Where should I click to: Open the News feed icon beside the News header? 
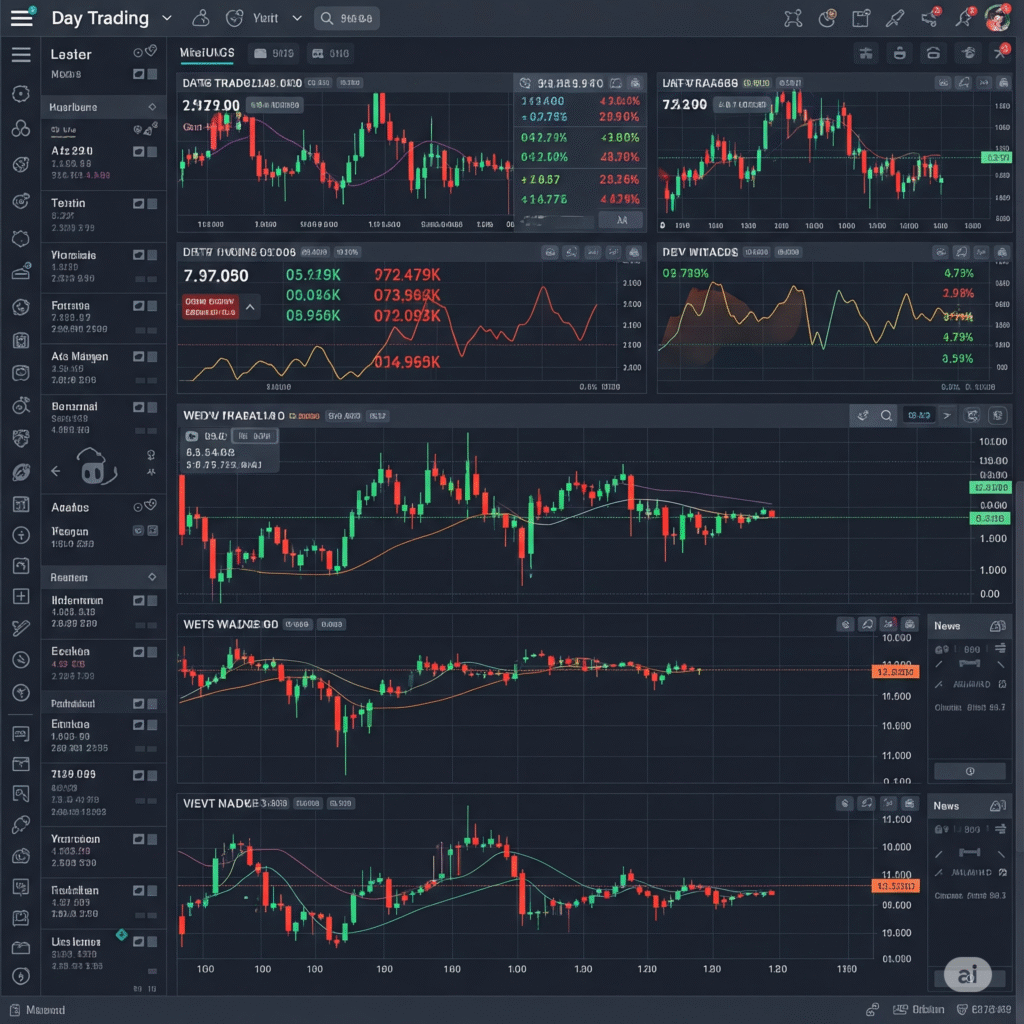pos(998,626)
